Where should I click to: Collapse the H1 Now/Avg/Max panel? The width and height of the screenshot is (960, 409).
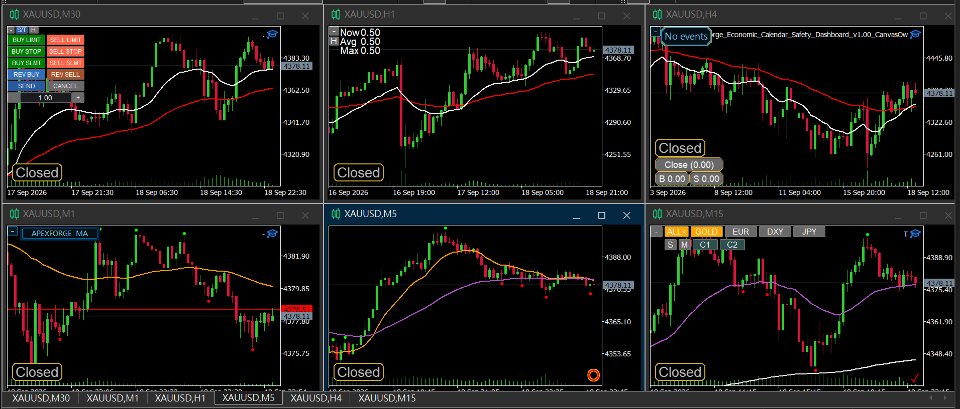(x=334, y=31)
